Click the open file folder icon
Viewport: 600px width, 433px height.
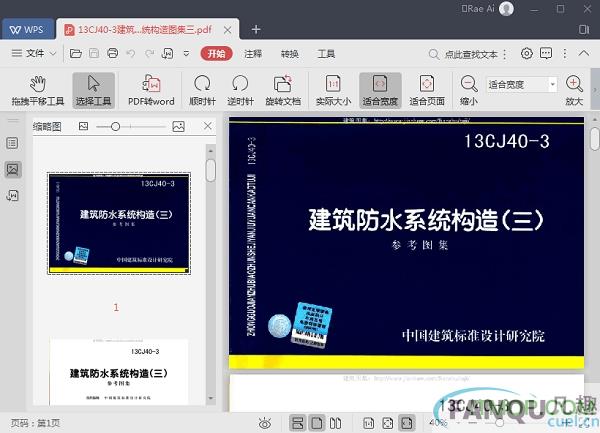(x=76, y=53)
